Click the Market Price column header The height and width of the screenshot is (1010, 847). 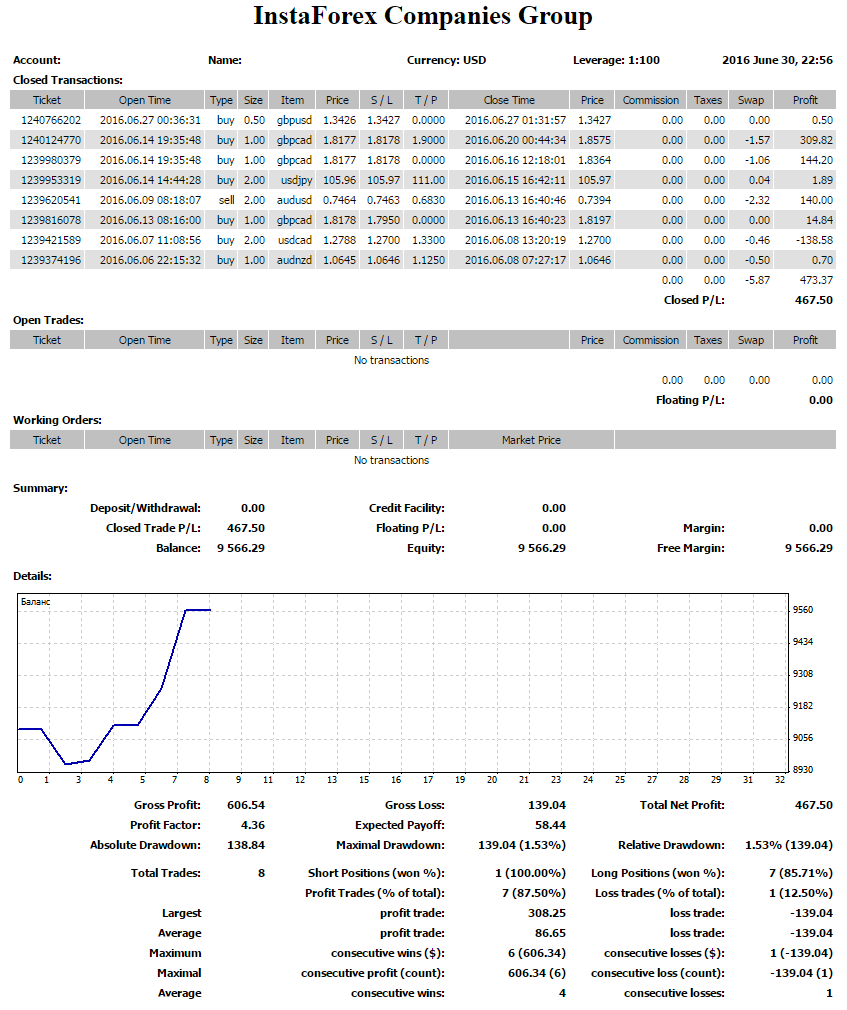point(531,439)
